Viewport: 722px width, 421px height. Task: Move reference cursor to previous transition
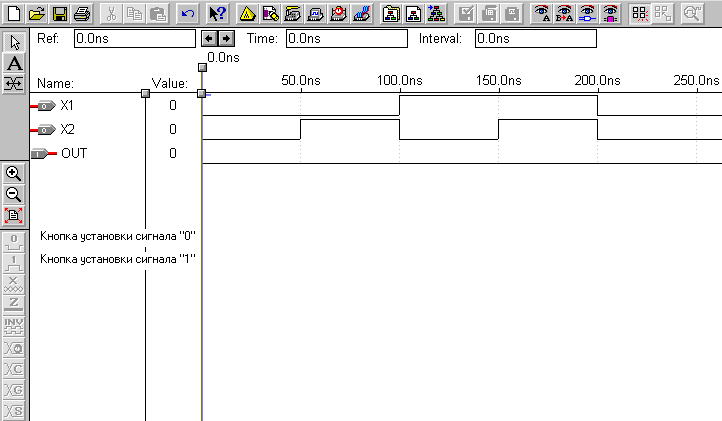click(x=210, y=39)
